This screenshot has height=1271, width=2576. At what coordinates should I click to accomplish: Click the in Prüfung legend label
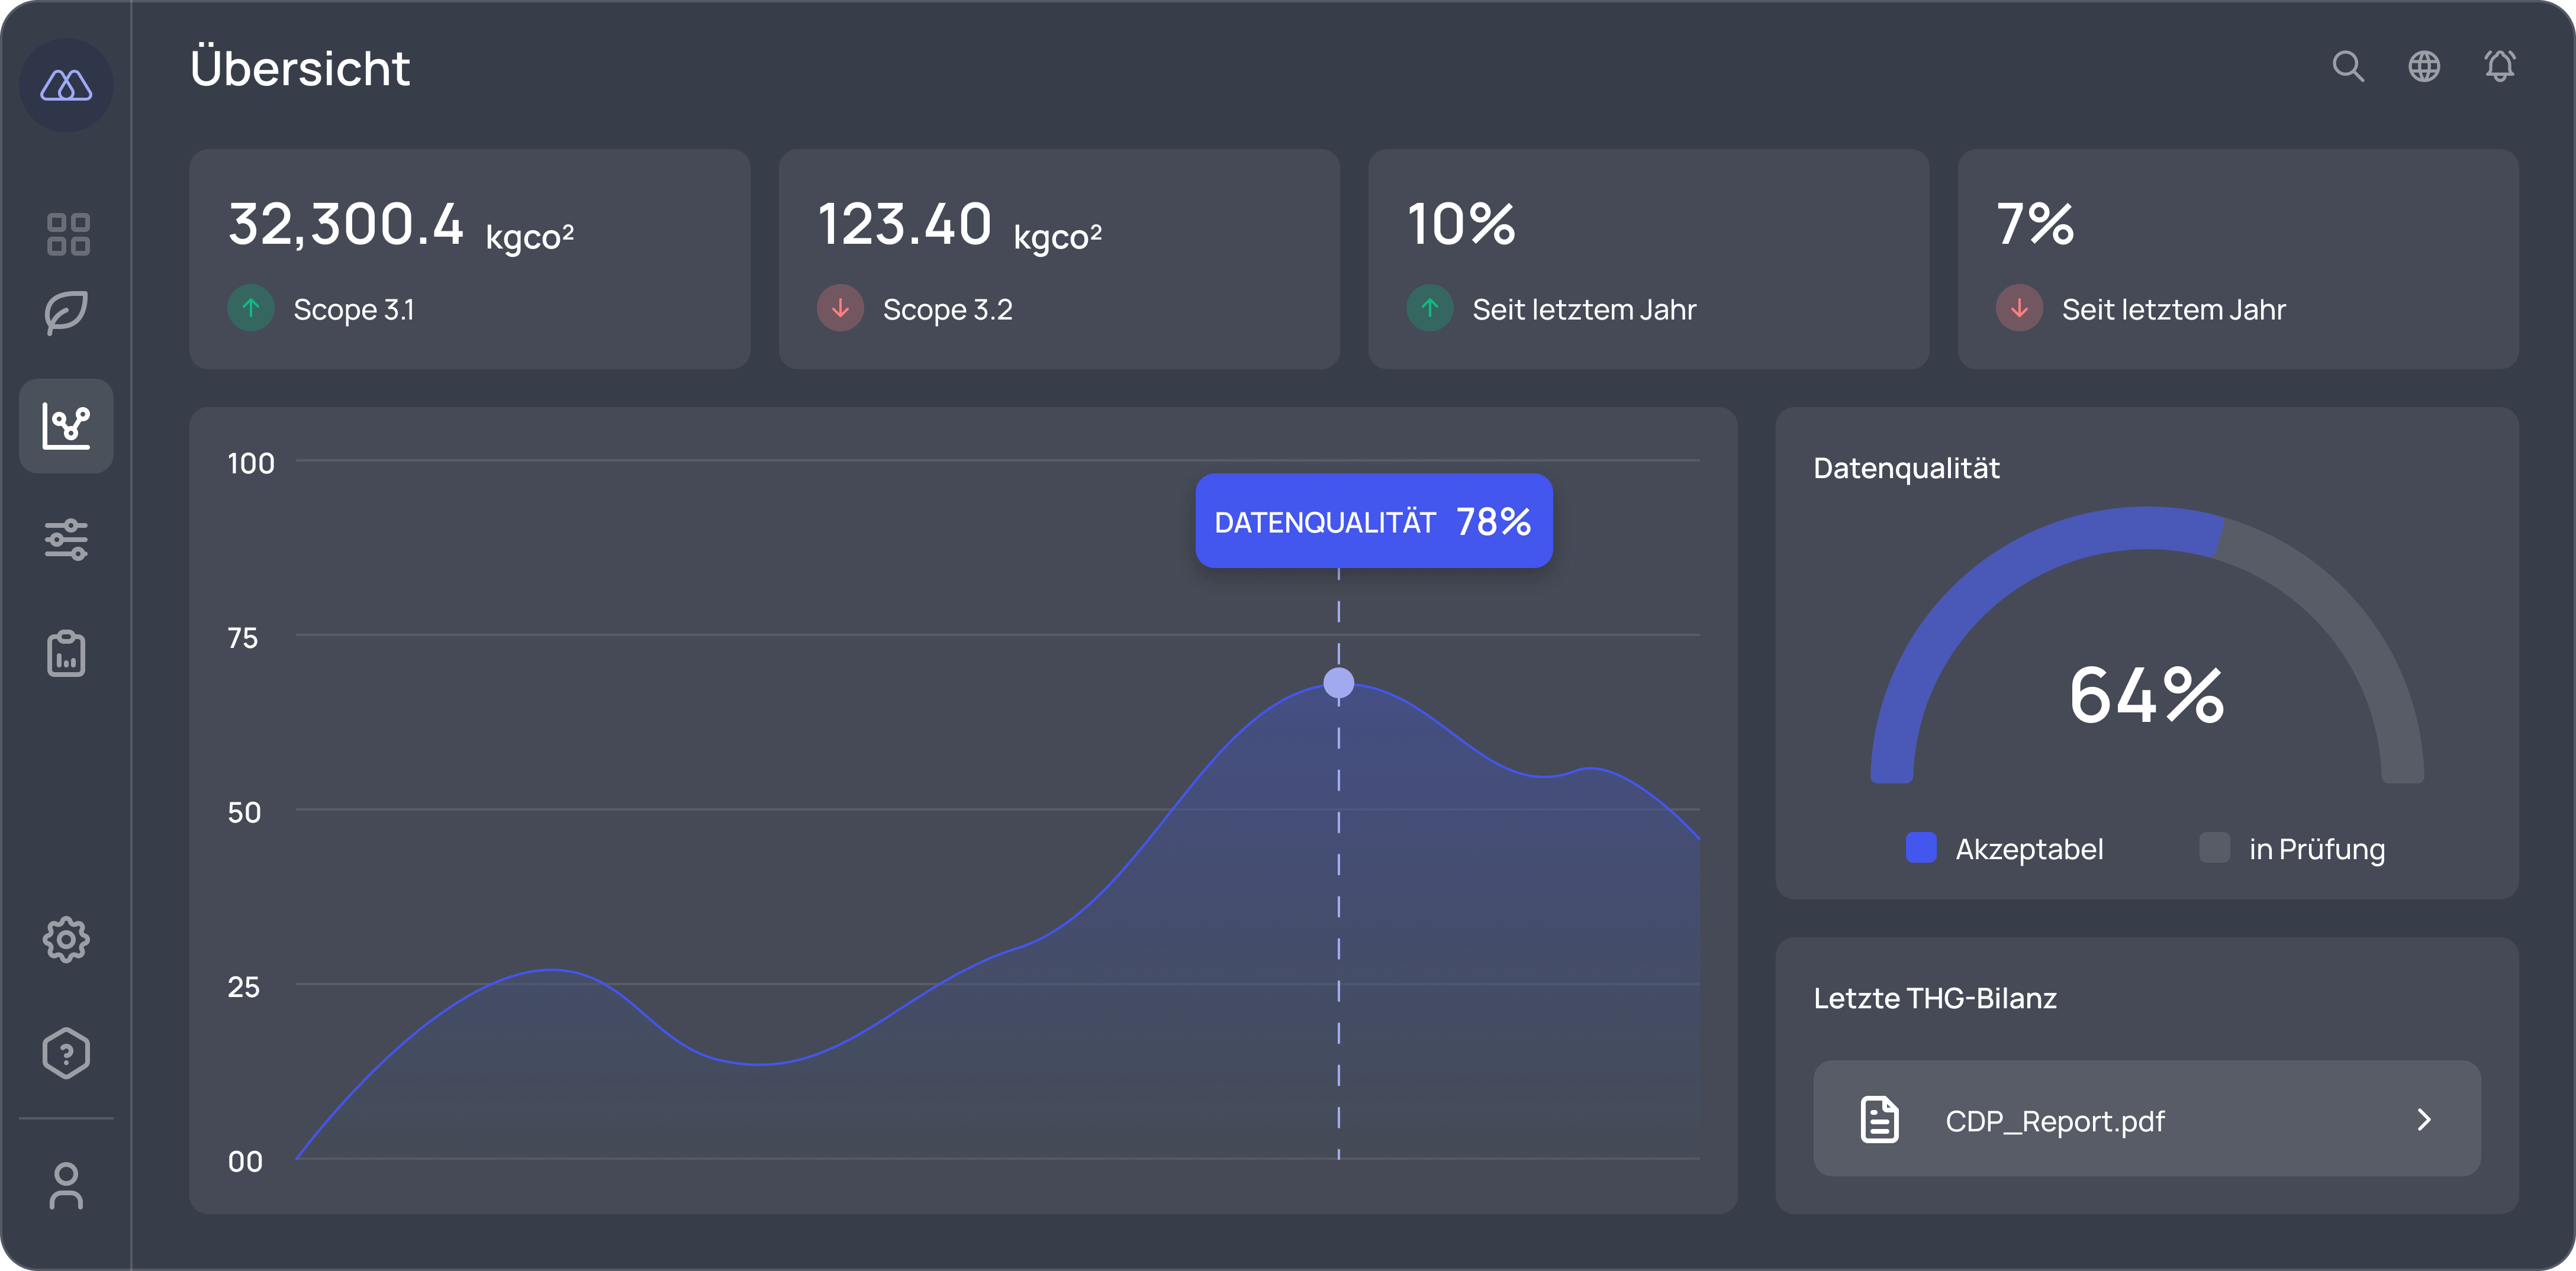point(2317,849)
